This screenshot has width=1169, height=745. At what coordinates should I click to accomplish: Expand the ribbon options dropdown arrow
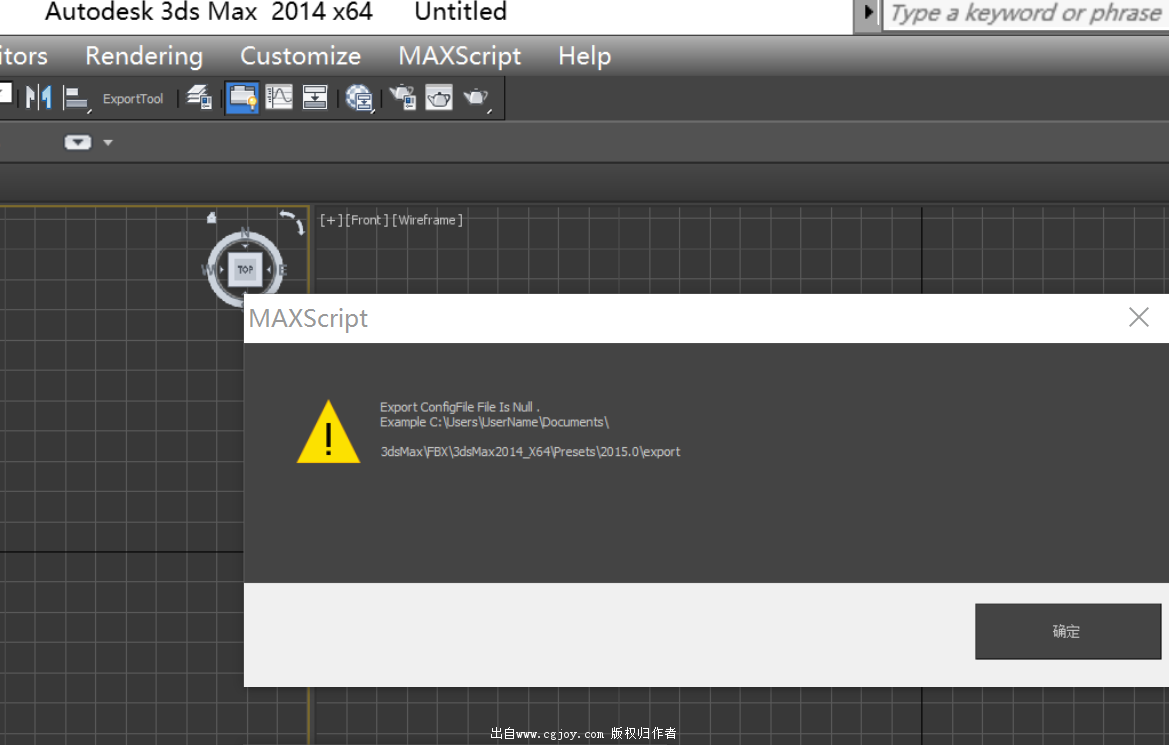tap(108, 142)
